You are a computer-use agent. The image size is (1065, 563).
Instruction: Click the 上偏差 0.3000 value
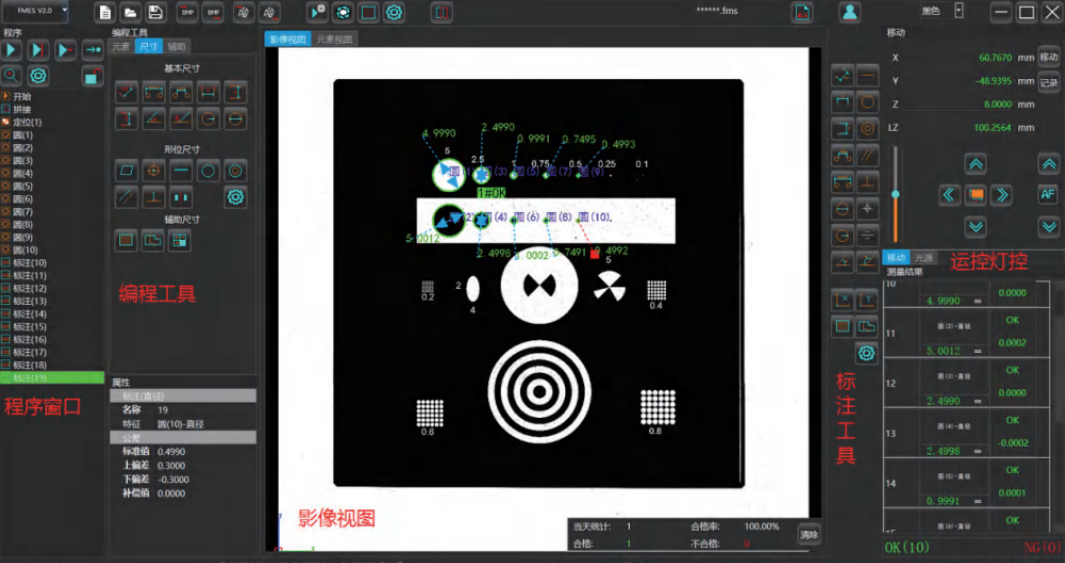173,466
